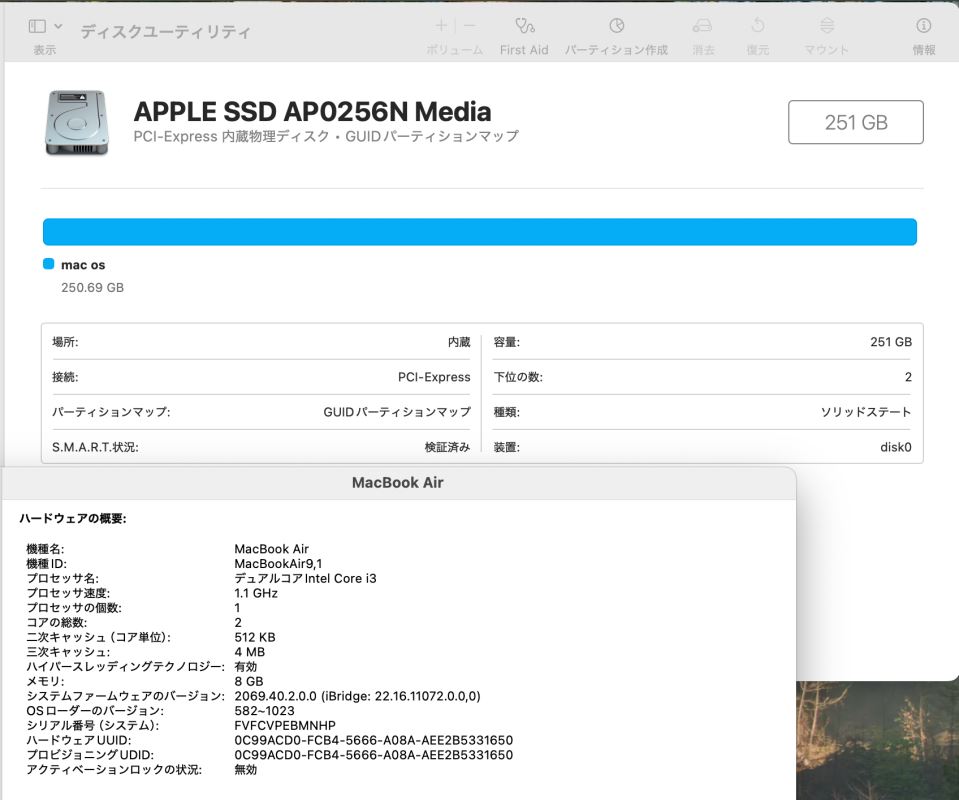Screen dimensions: 959x800
Task: Click the disk0 device row value
Action: coord(895,447)
